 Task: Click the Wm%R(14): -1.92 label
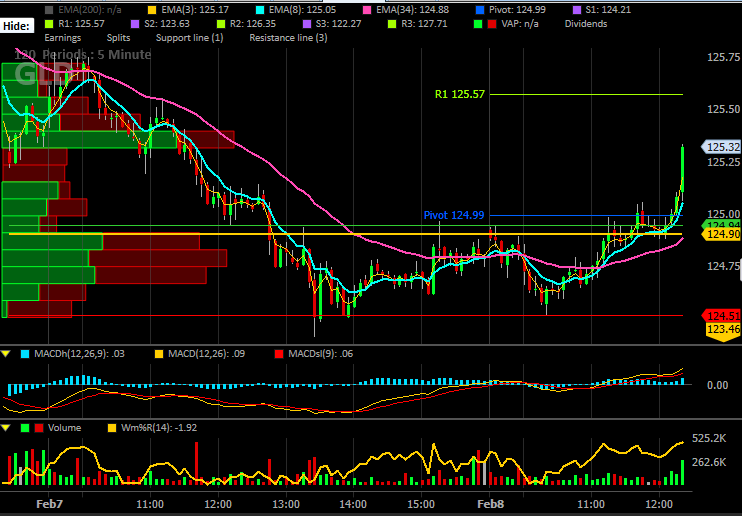pos(159,428)
